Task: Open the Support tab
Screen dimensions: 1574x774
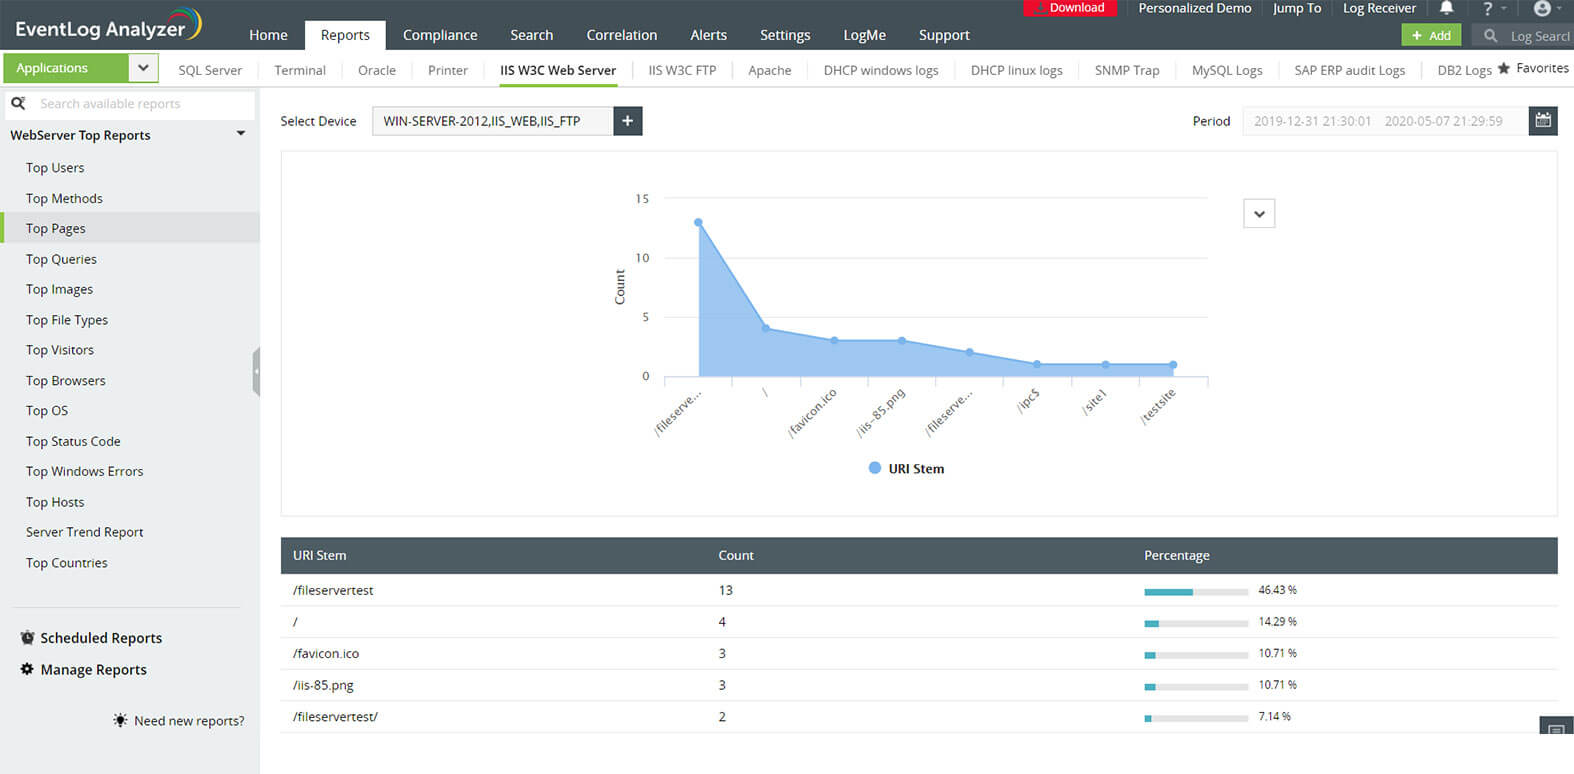Action: coord(944,35)
